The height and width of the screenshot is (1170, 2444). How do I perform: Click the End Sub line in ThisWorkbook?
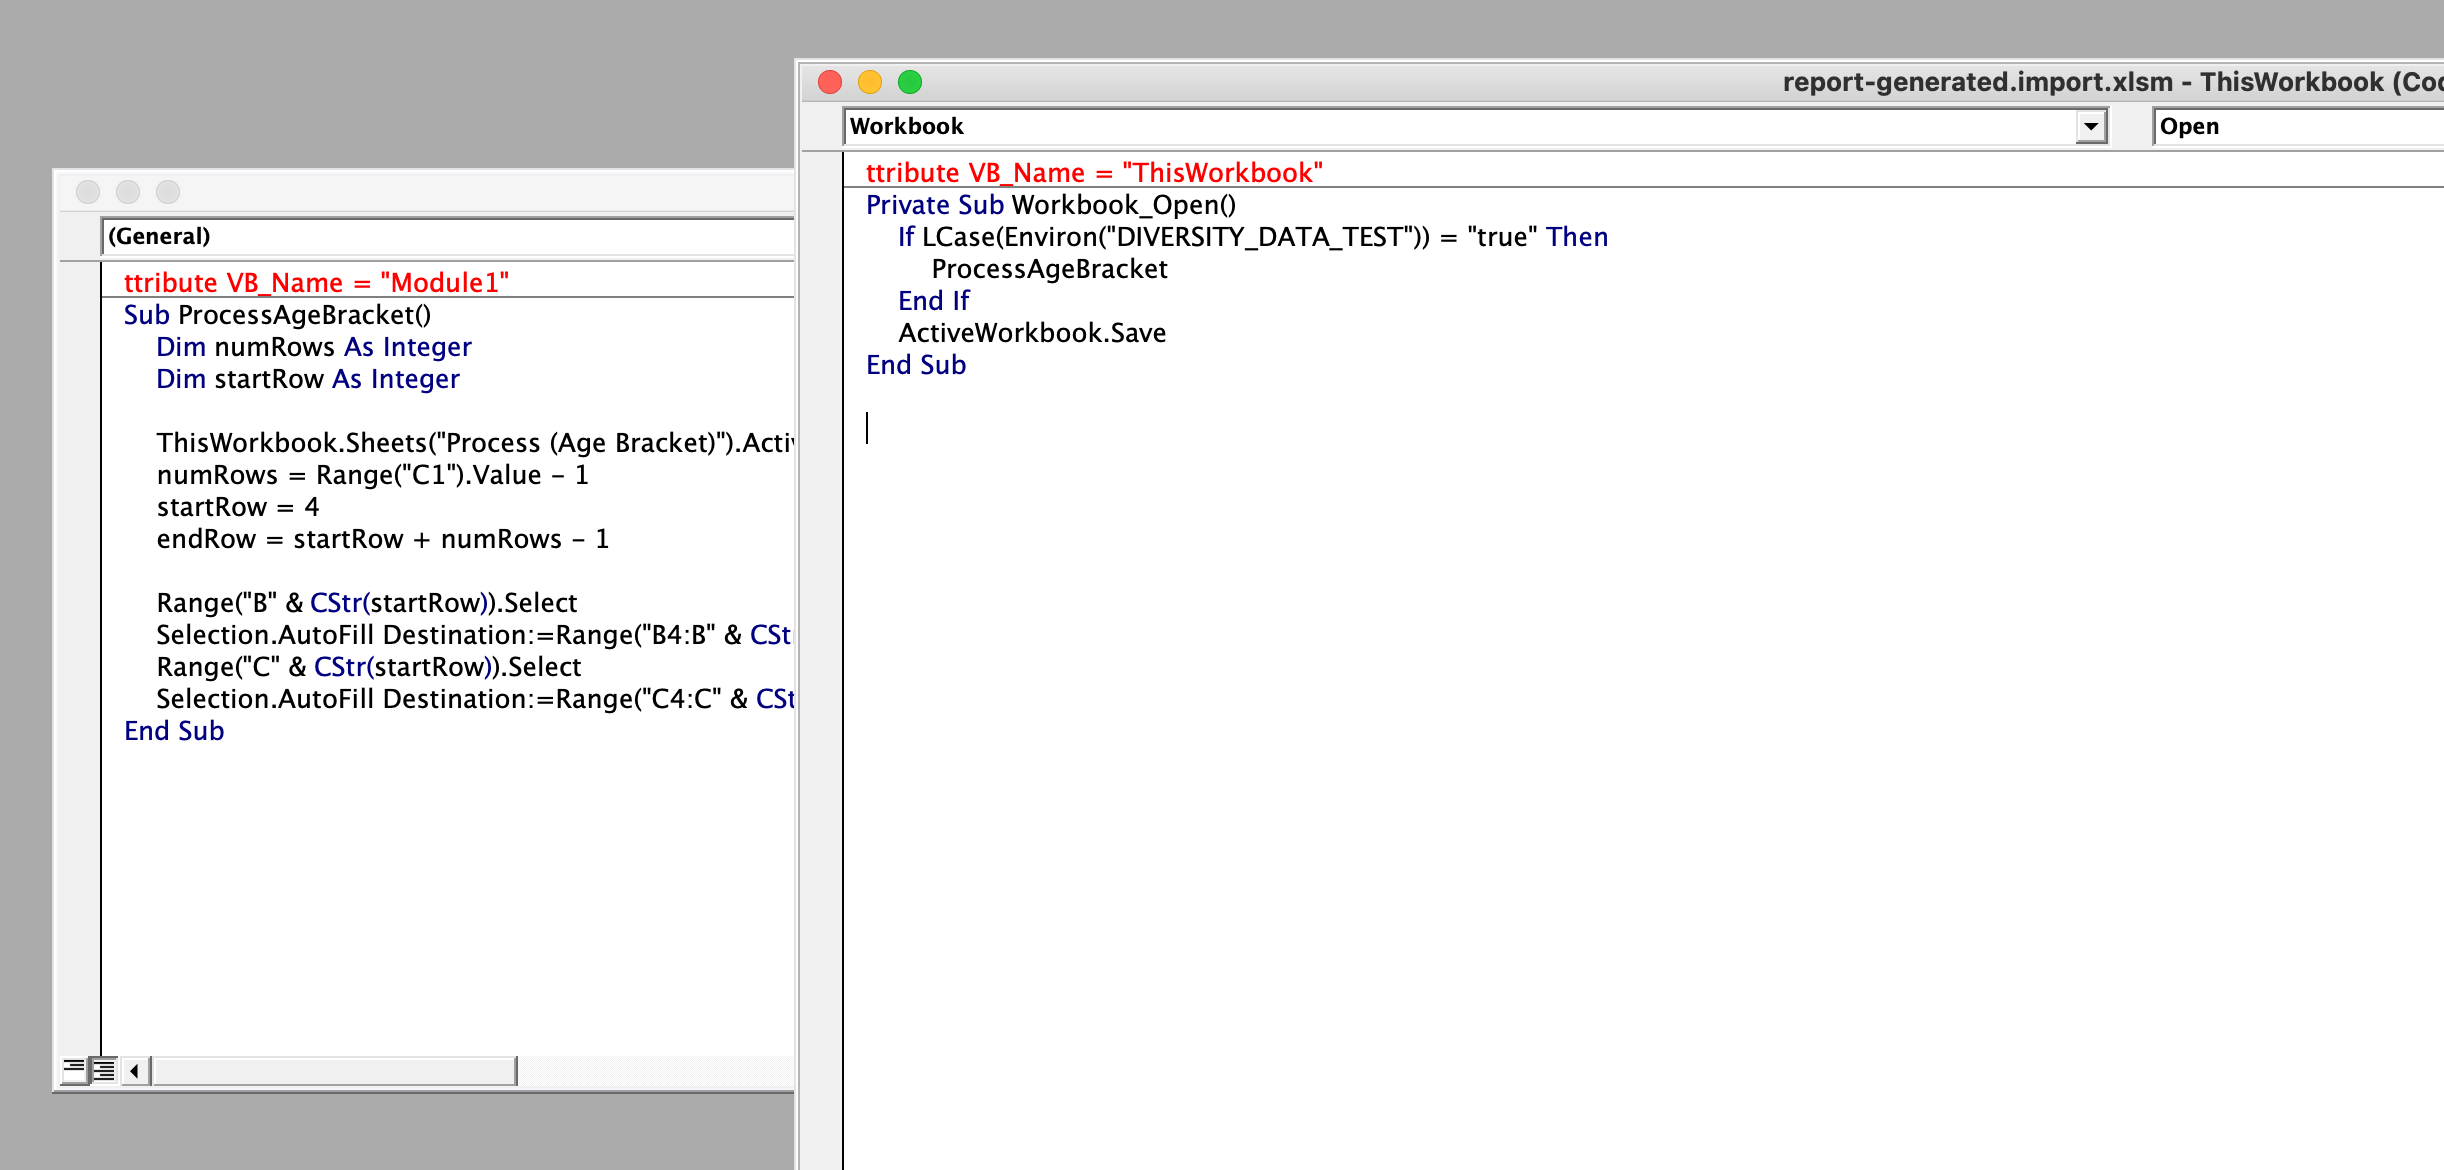click(x=915, y=364)
